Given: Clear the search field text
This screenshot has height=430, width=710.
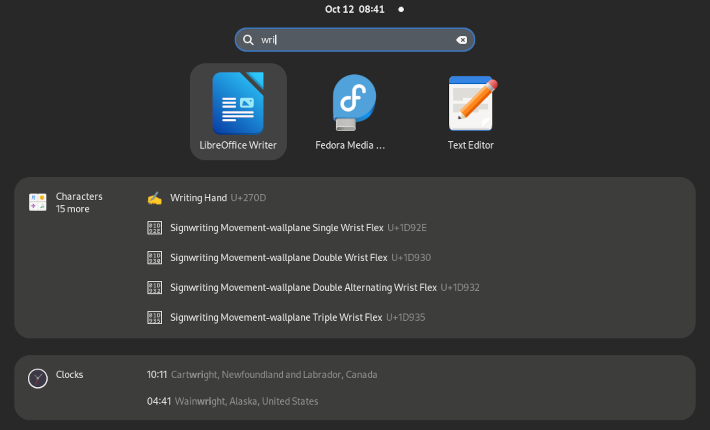Looking at the screenshot, I should pyautogui.click(x=461, y=40).
